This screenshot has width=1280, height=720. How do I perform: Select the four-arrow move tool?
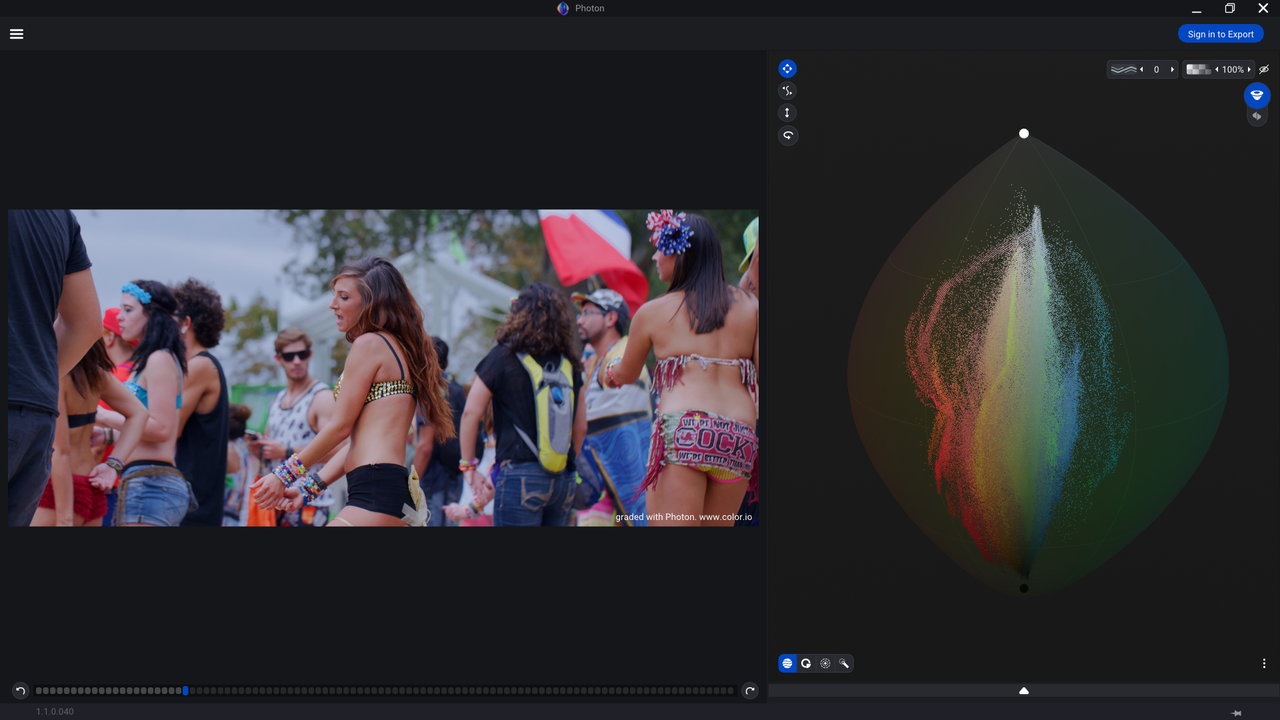pos(788,69)
